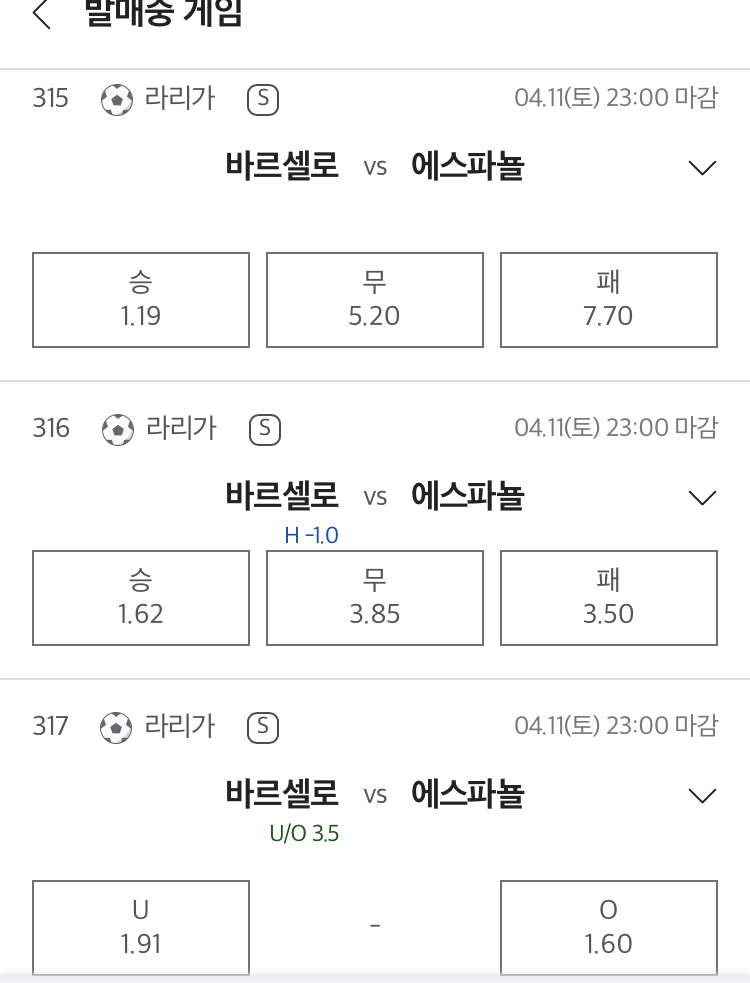Click the soccer ball icon for game 315
750x983 pixels.
(x=117, y=100)
